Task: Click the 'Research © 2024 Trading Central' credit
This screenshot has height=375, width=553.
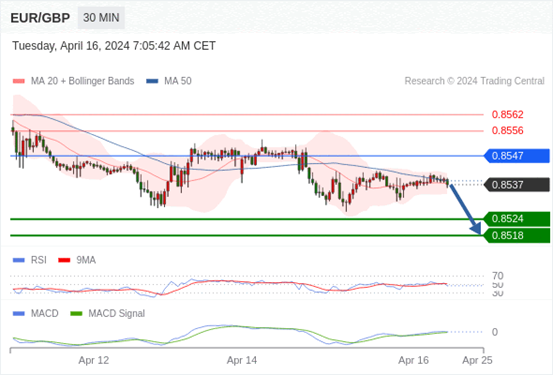Action: click(475, 81)
